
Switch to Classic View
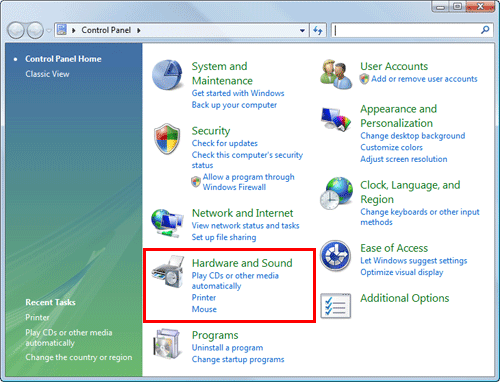[x=47, y=74]
